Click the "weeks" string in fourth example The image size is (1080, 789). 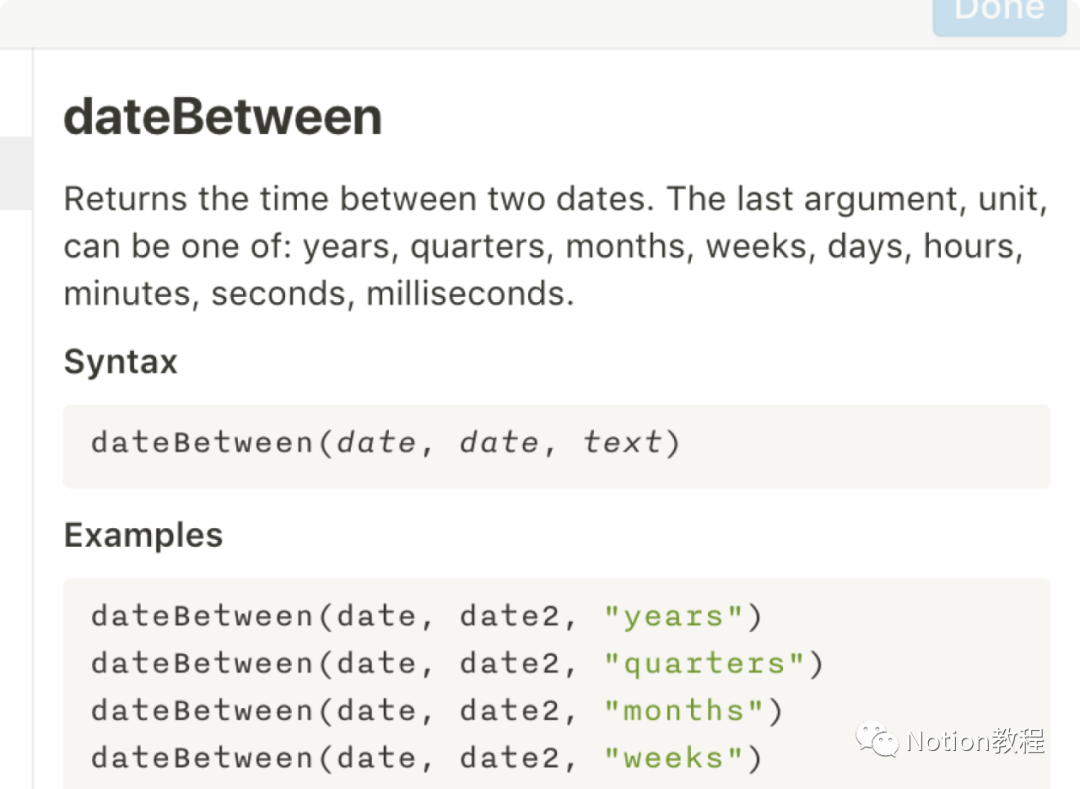coord(674,758)
